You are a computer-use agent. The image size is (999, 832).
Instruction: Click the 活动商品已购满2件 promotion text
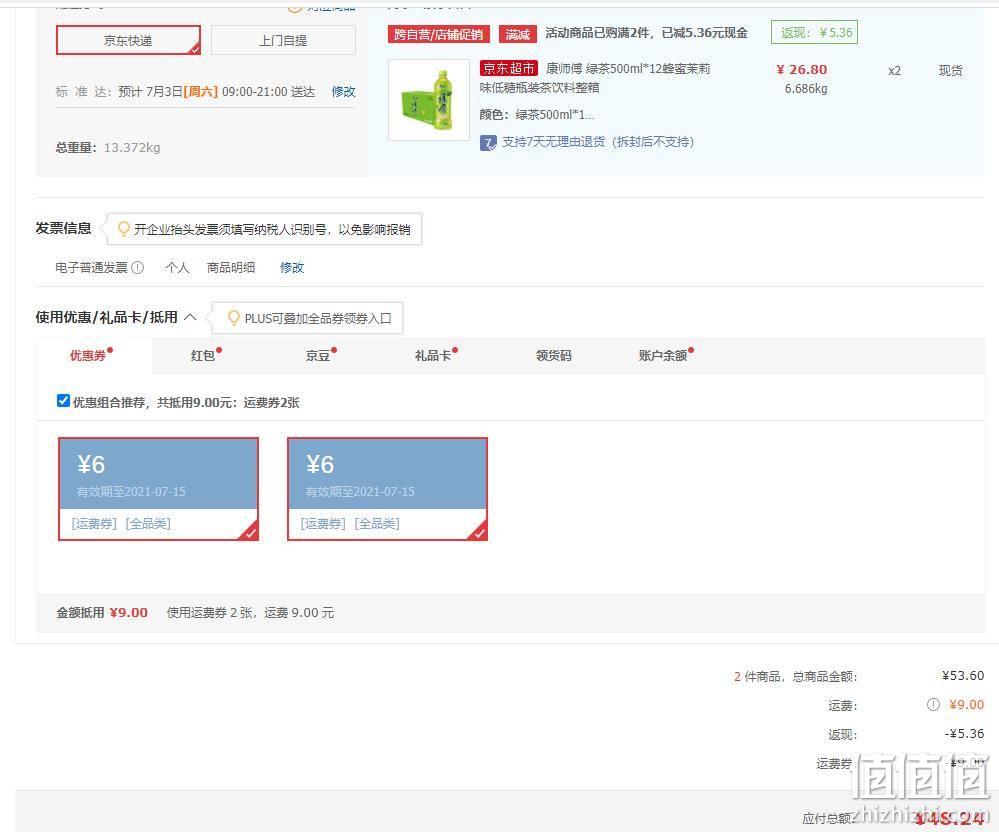point(646,33)
